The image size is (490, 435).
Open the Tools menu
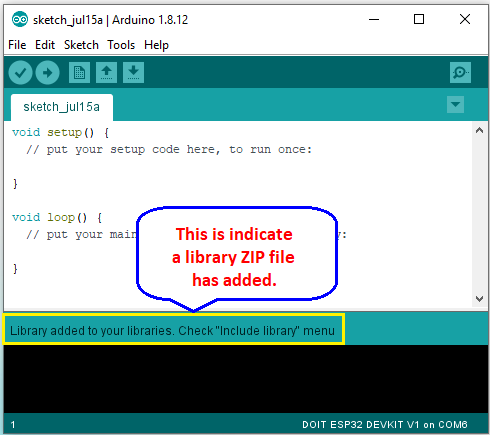pyautogui.click(x=121, y=45)
